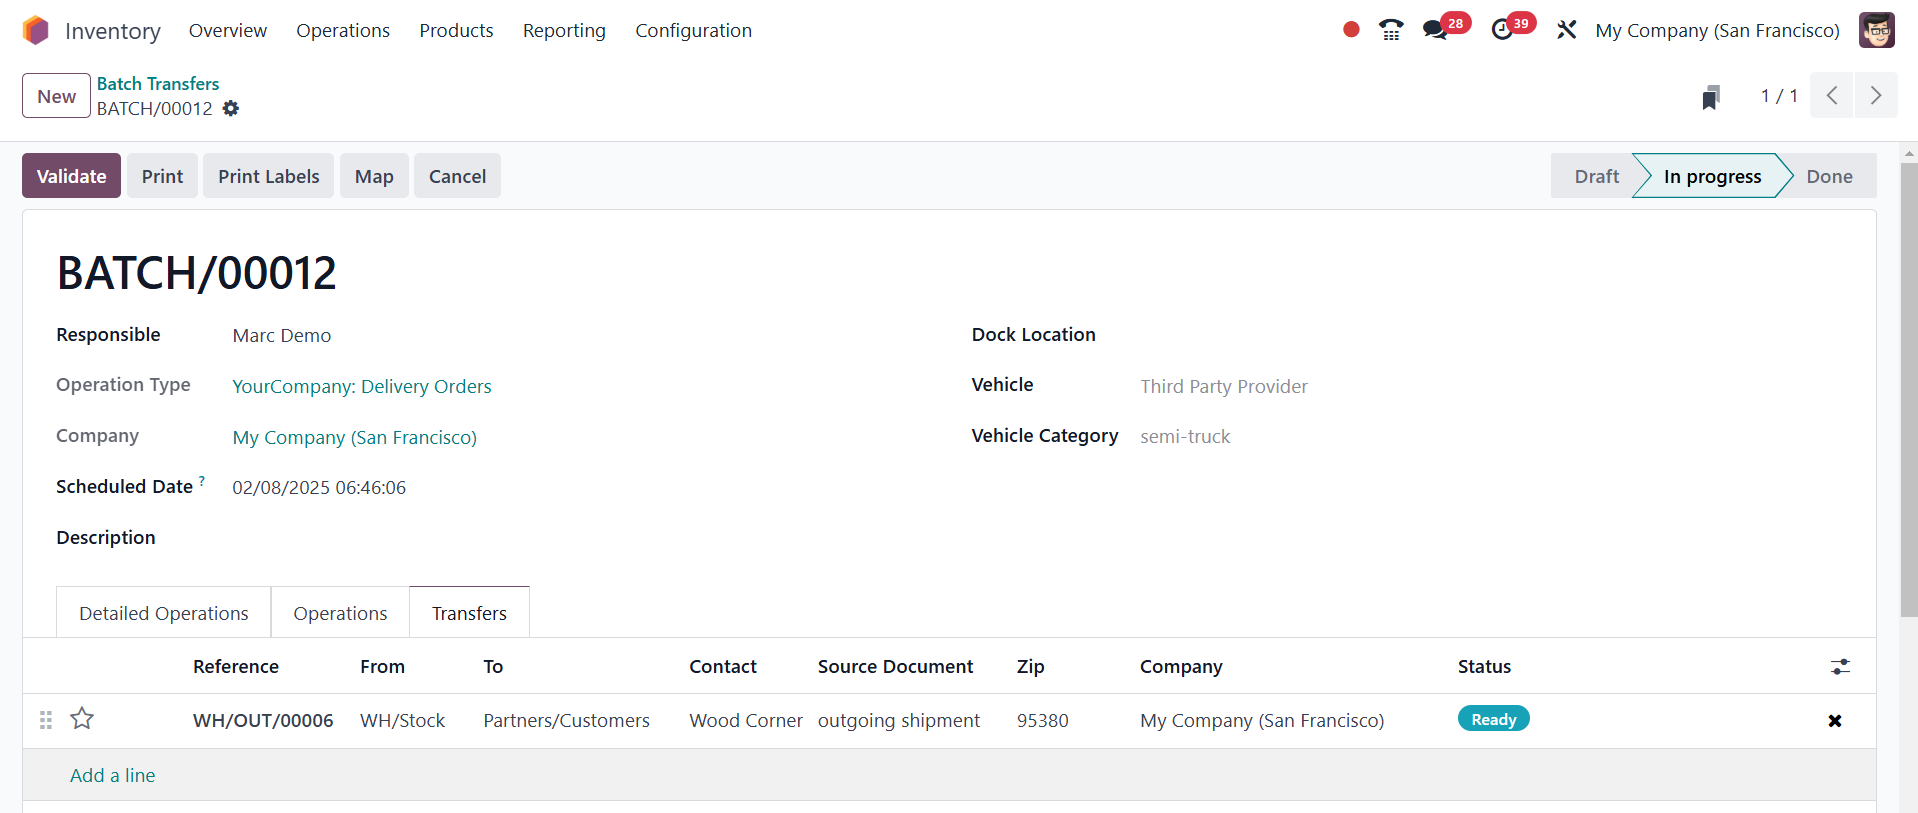Click the Inventory app logo icon
This screenshot has width=1918, height=813.
pyautogui.click(x=36, y=31)
